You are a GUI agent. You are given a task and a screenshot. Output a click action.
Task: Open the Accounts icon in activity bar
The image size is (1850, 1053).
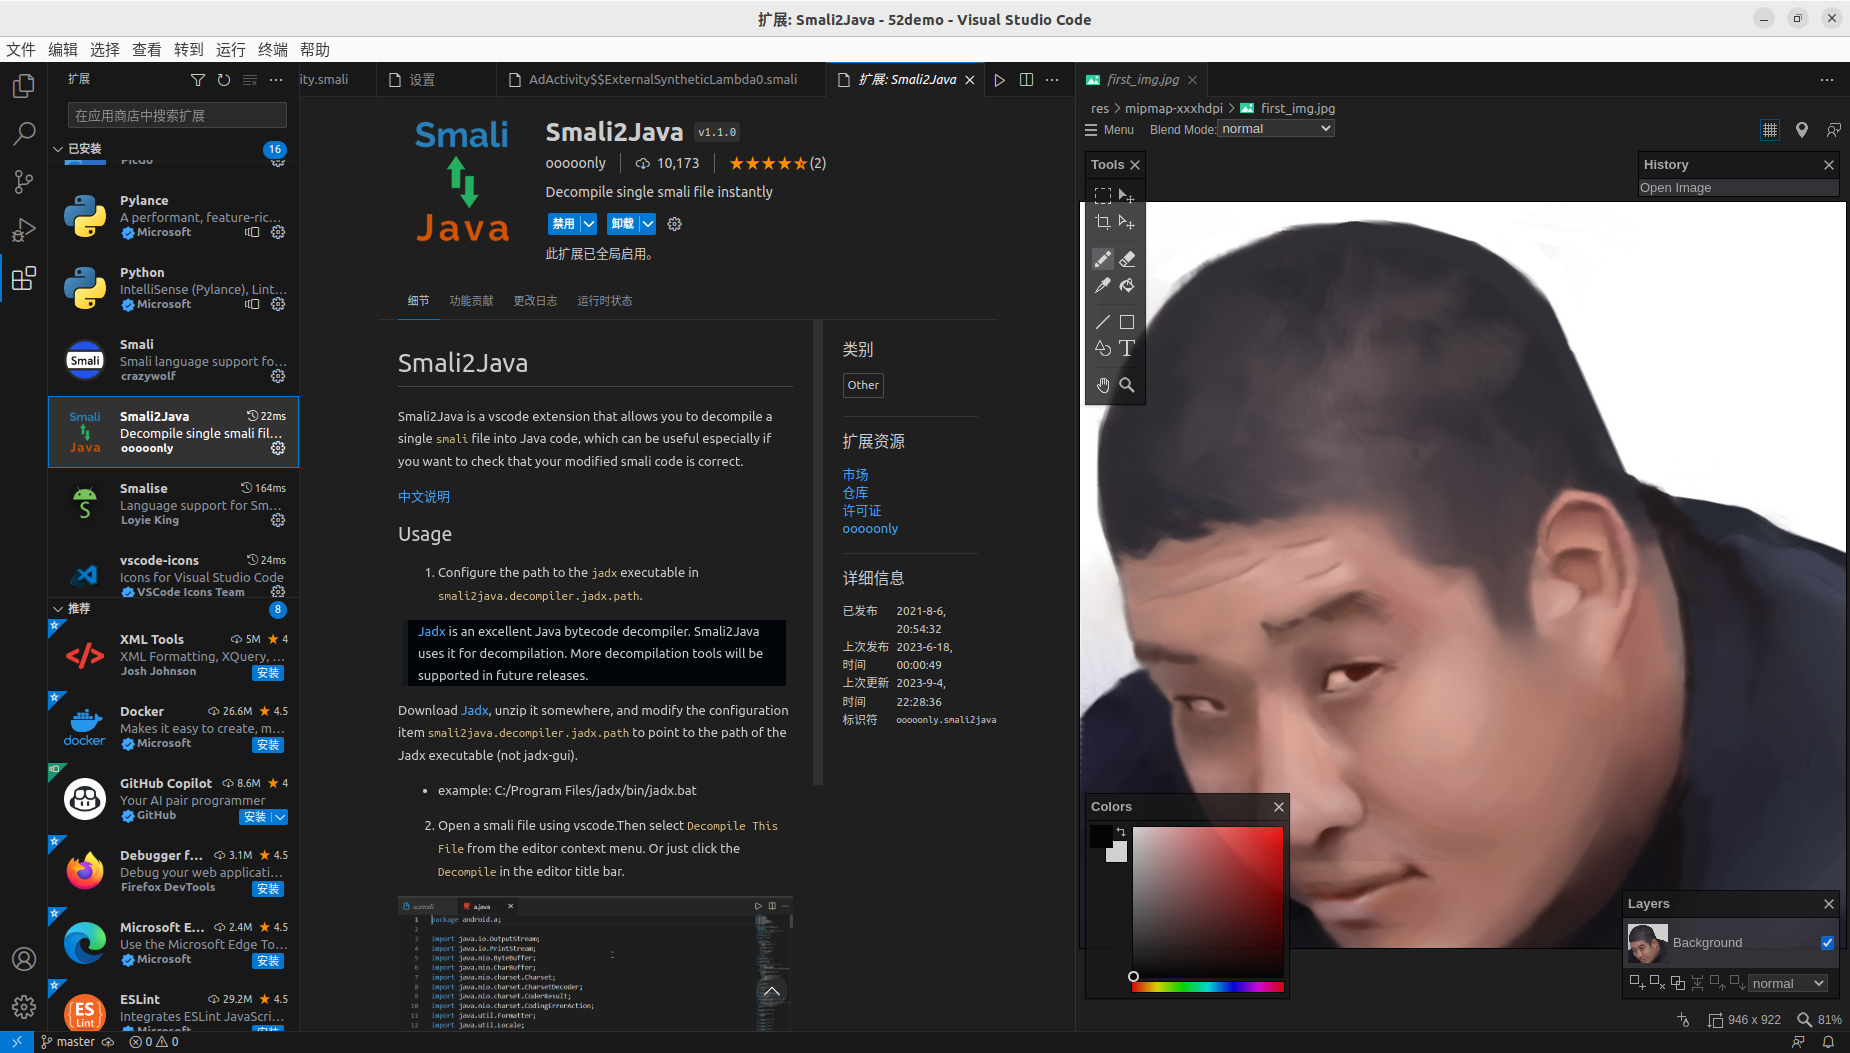[24, 959]
